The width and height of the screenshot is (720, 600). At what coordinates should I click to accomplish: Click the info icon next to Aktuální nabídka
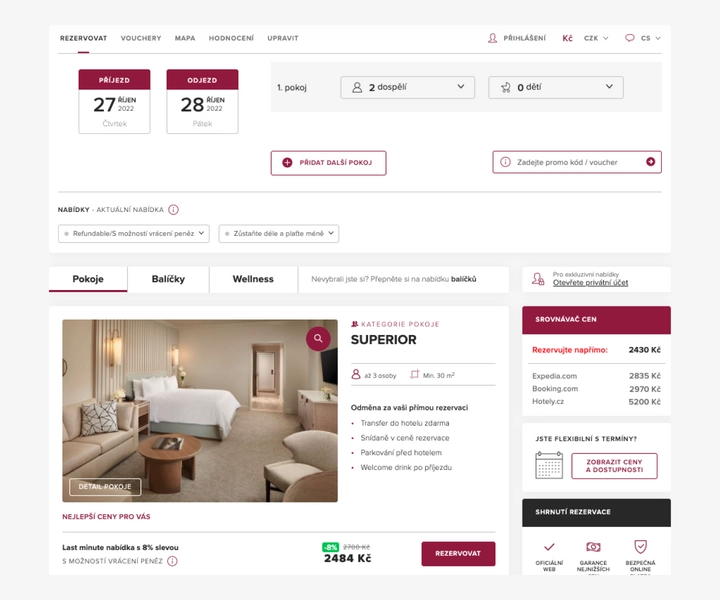point(173,210)
